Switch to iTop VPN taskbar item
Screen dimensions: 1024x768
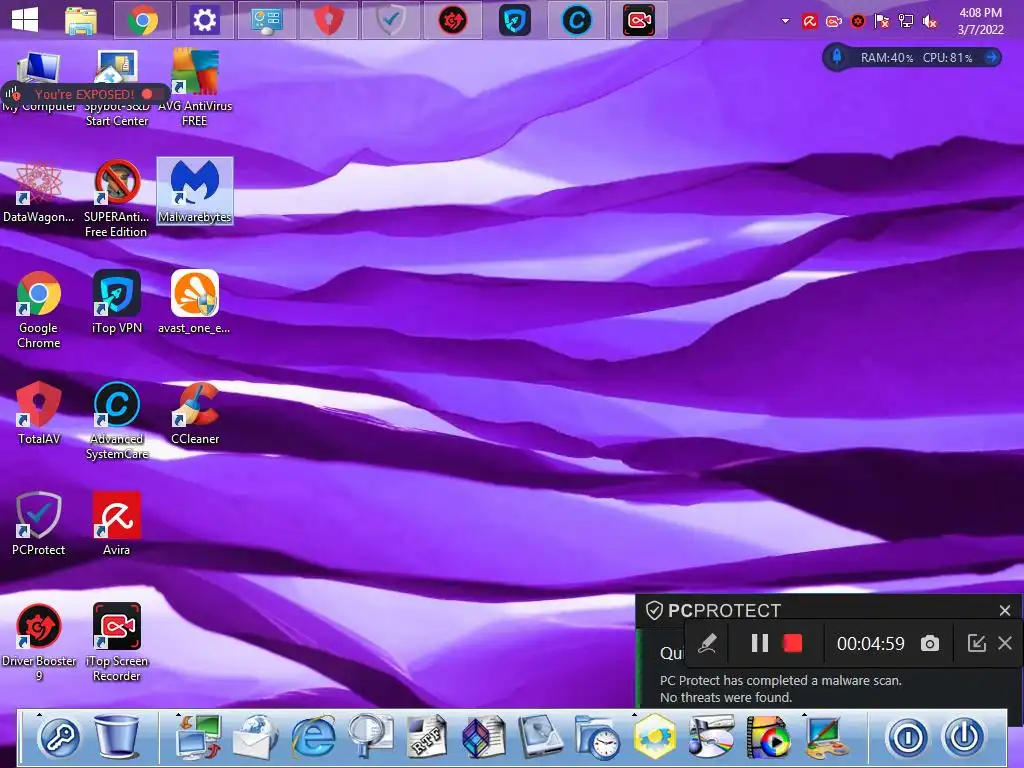[515, 20]
